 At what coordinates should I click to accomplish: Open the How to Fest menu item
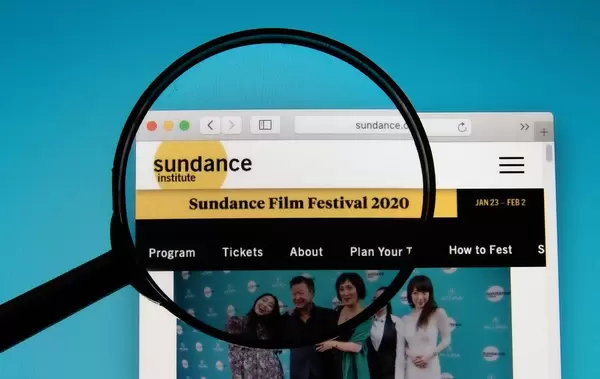(x=480, y=250)
